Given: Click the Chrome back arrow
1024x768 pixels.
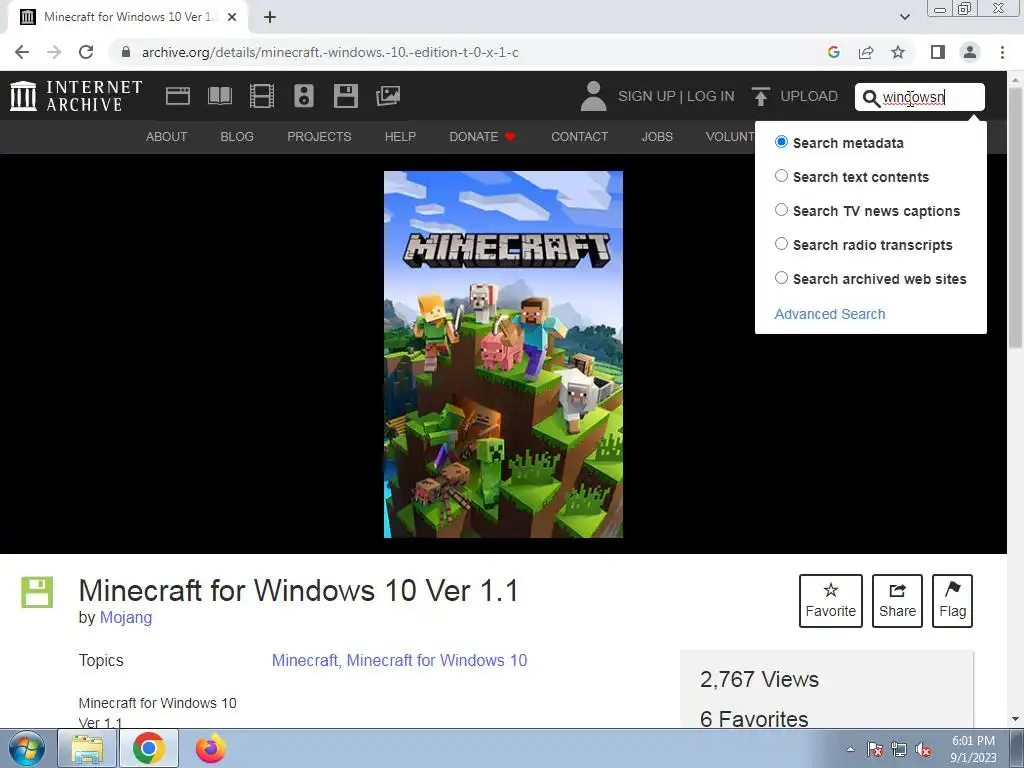Looking at the screenshot, I should coord(22,52).
